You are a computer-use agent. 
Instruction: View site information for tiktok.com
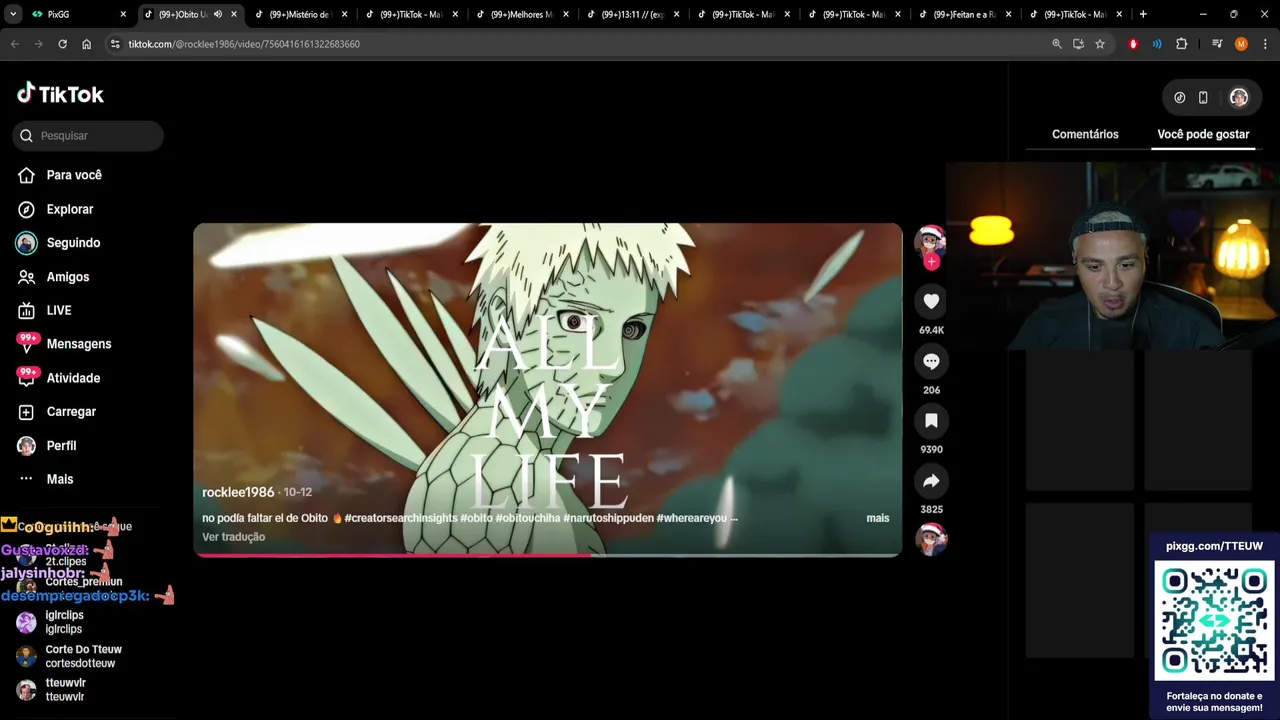pyautogui.click(x=115, y=44)
